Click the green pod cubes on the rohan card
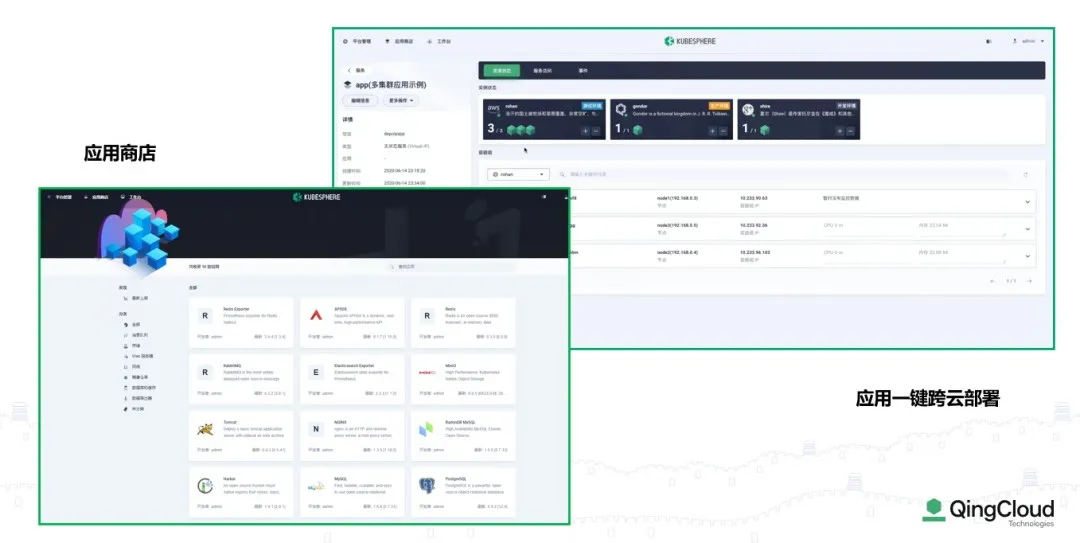 tap(521, 130)
